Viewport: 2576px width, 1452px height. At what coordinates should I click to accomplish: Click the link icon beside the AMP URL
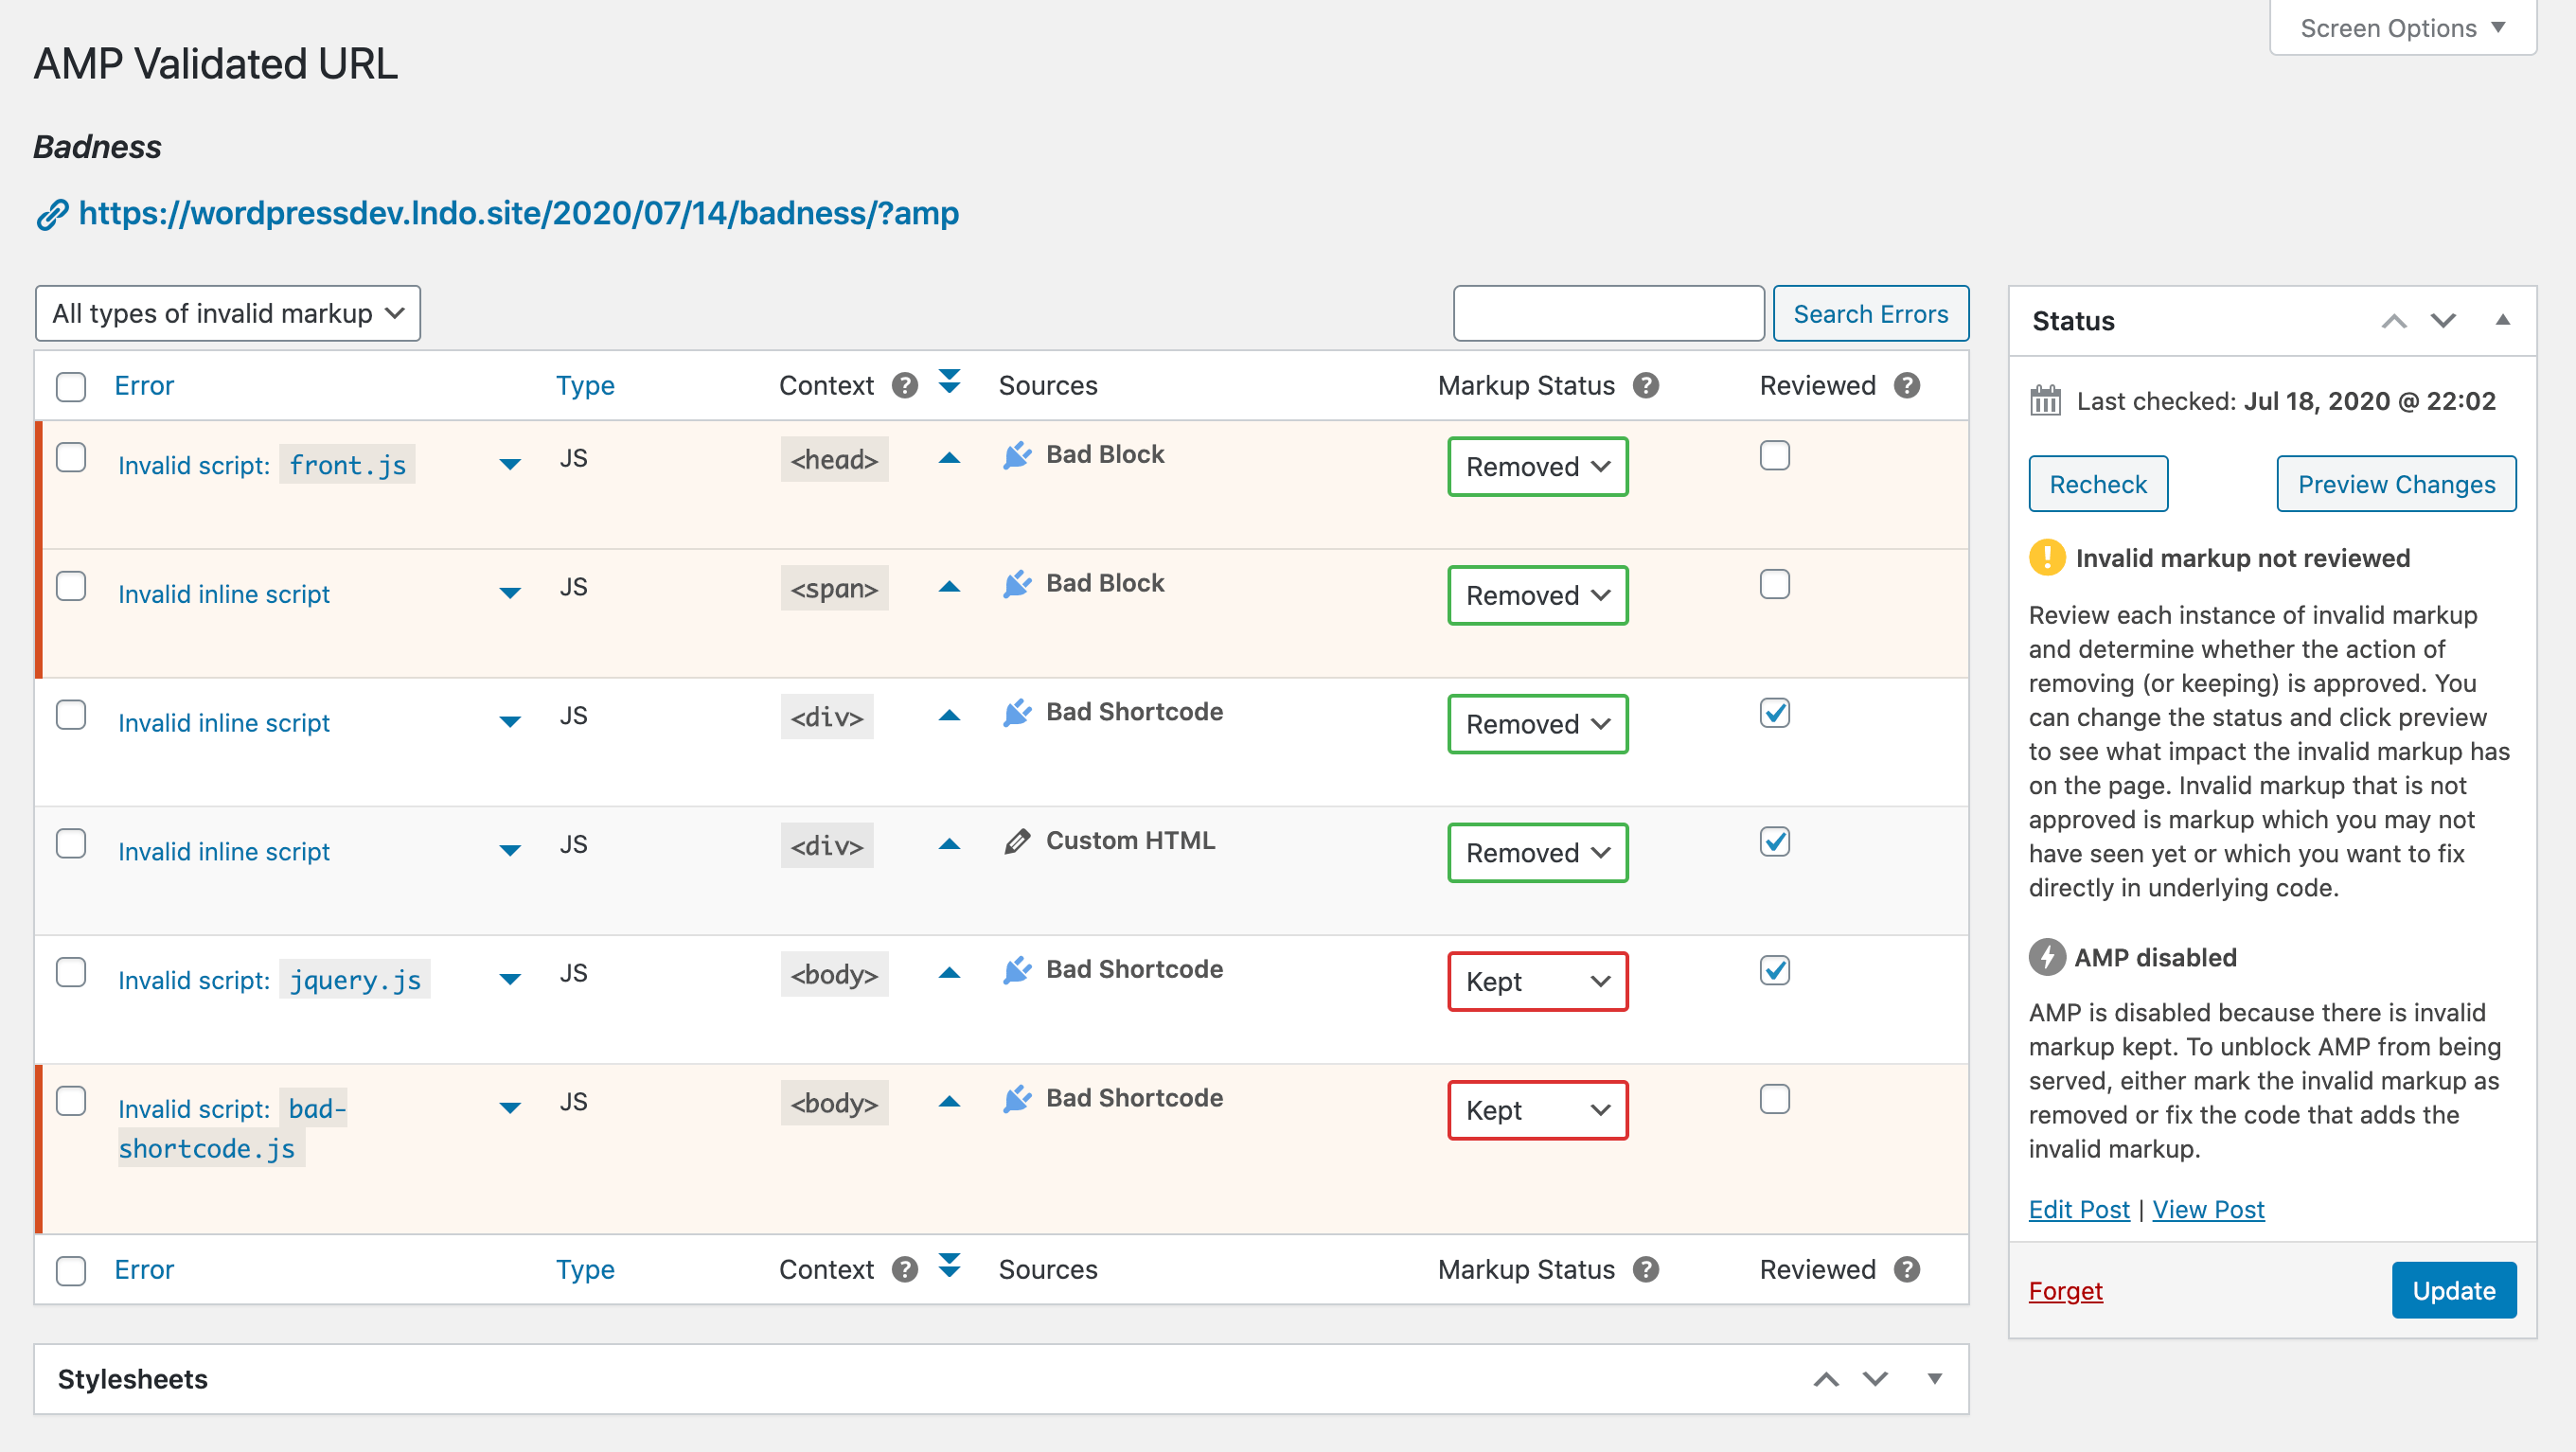click(51, 214)
